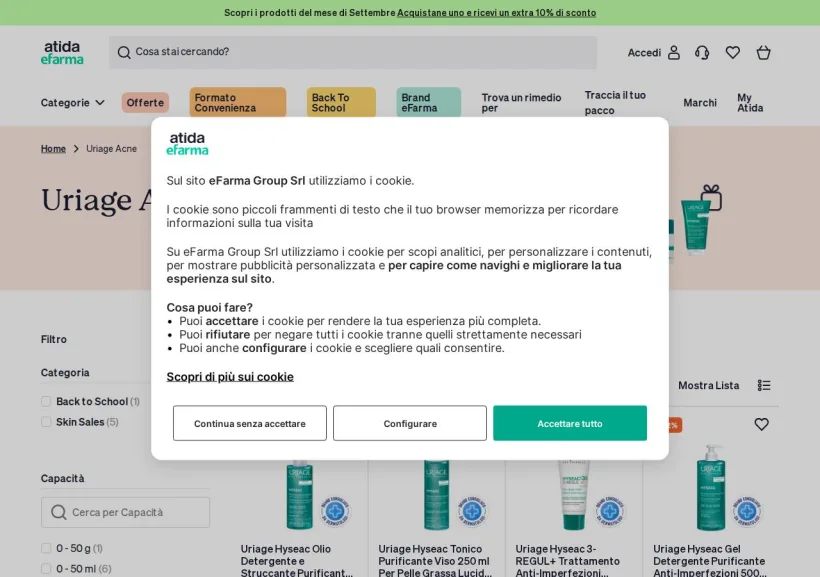The width and height of the screenshot is (820, 577).
Task: Follow the Home breadcrumb link
Action: point(53,149)
